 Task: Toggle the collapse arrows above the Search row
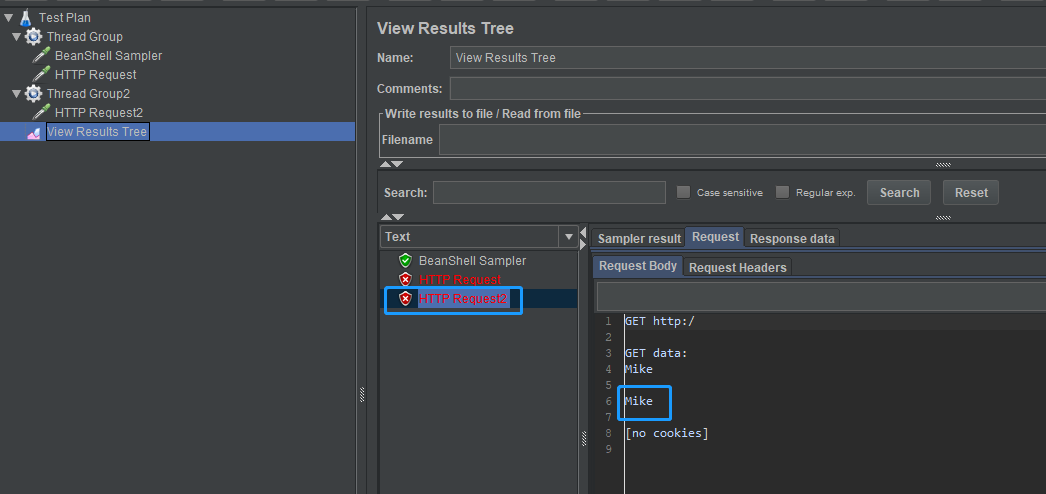tap(392, 163)
